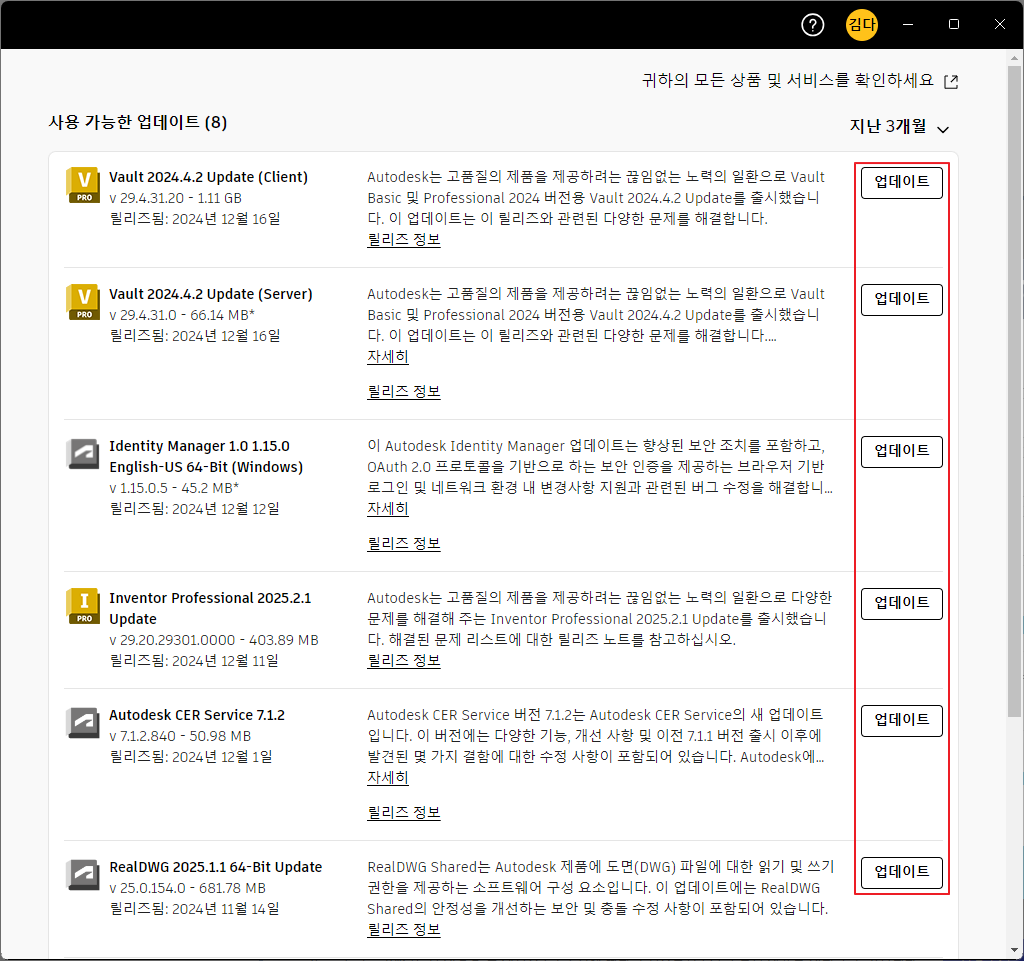
Task: Select the Vault 2024.4.2 Update (Server) title
Action: click(x=211, y=294)
